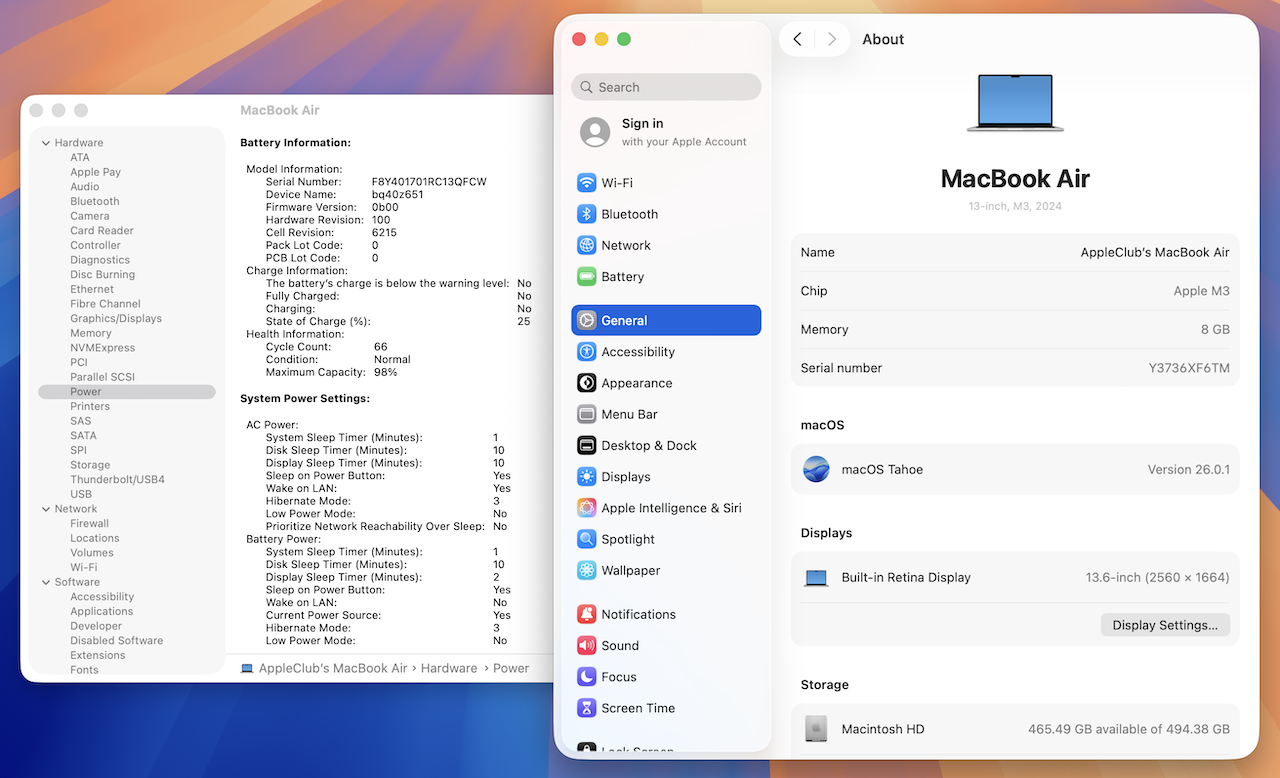This screenshot has width=1280, height=778.
Task: Collapse the Software tree section
Action: 46,582
